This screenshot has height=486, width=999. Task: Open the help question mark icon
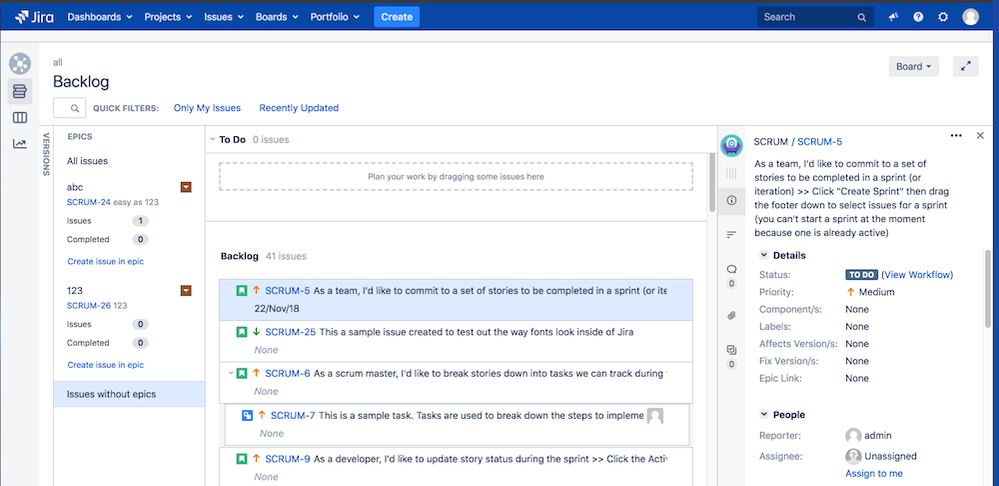918,17
